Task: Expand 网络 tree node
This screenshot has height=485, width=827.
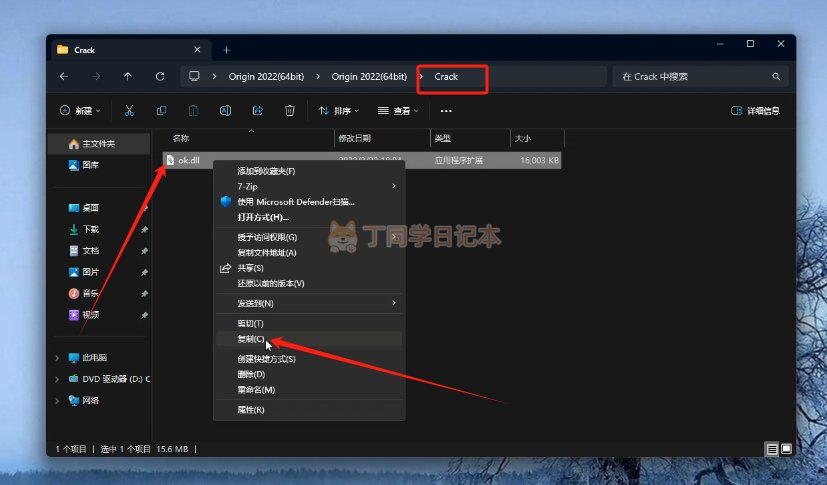Action: click(57, 401)
